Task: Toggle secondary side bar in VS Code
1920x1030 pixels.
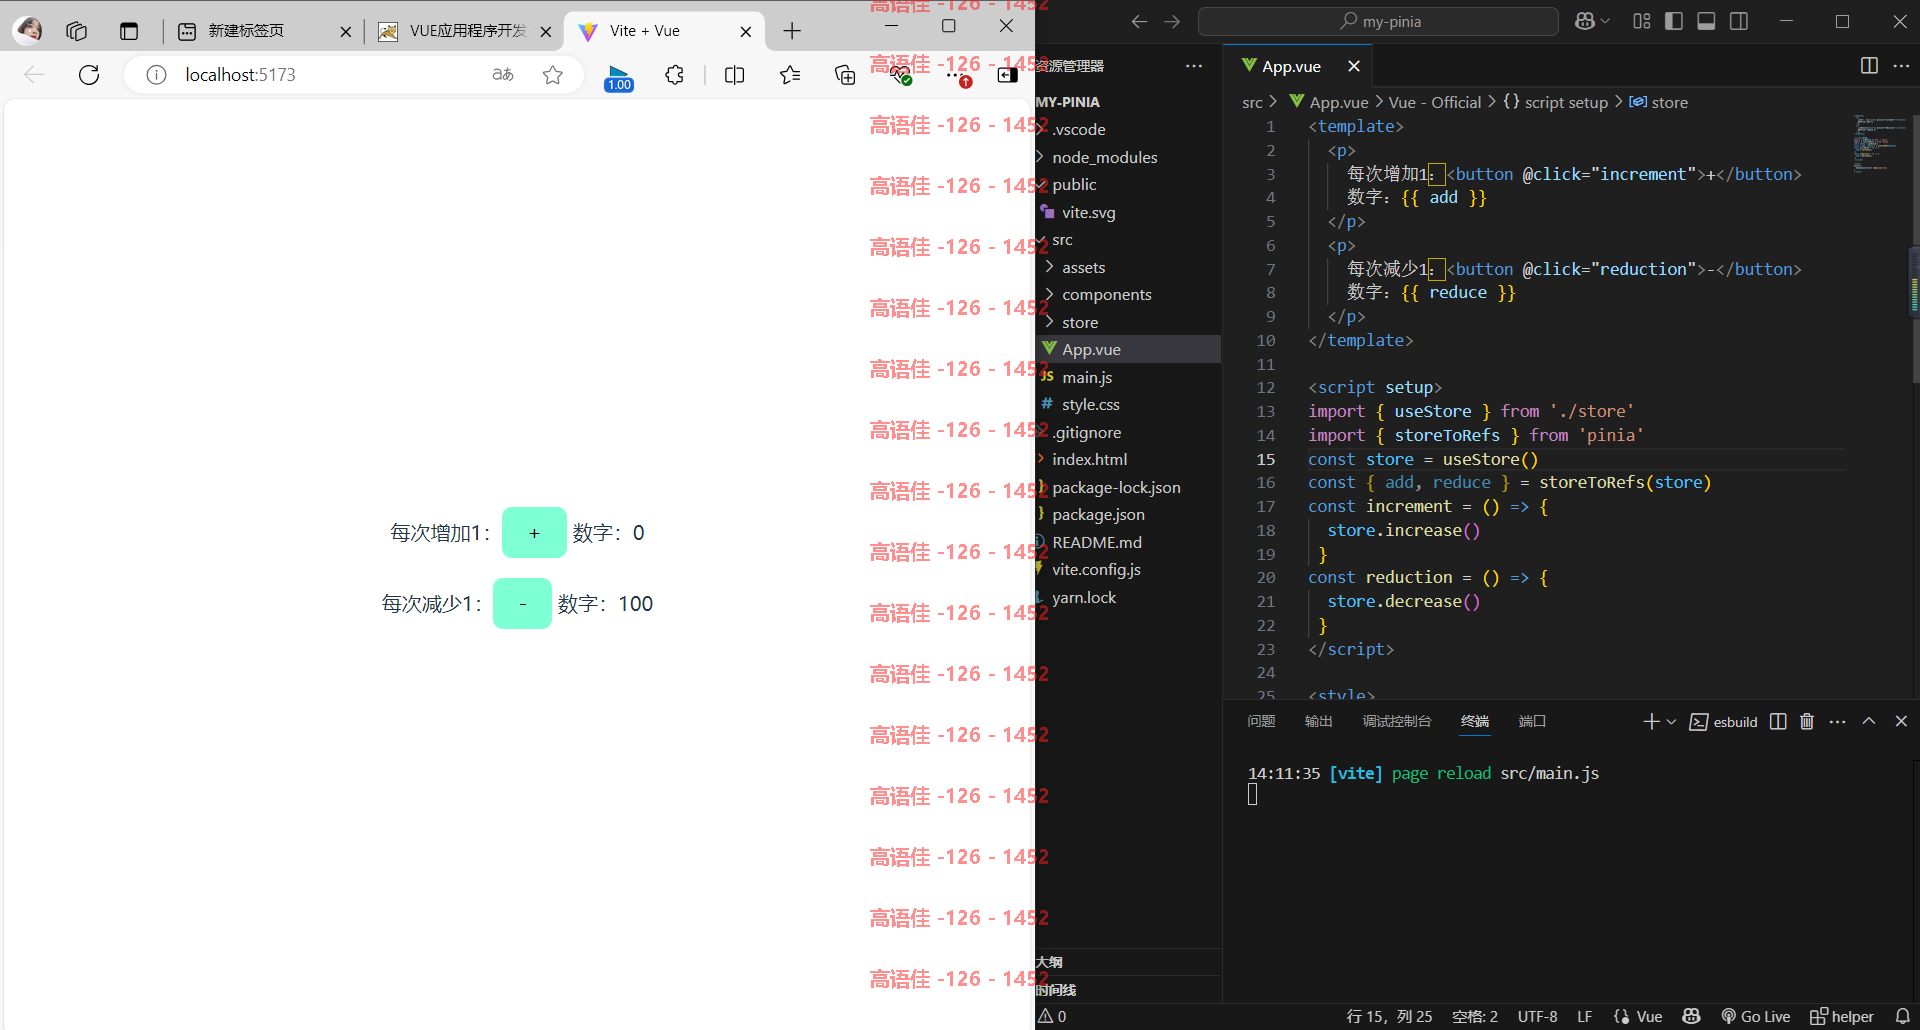Action: point(1739,21)
